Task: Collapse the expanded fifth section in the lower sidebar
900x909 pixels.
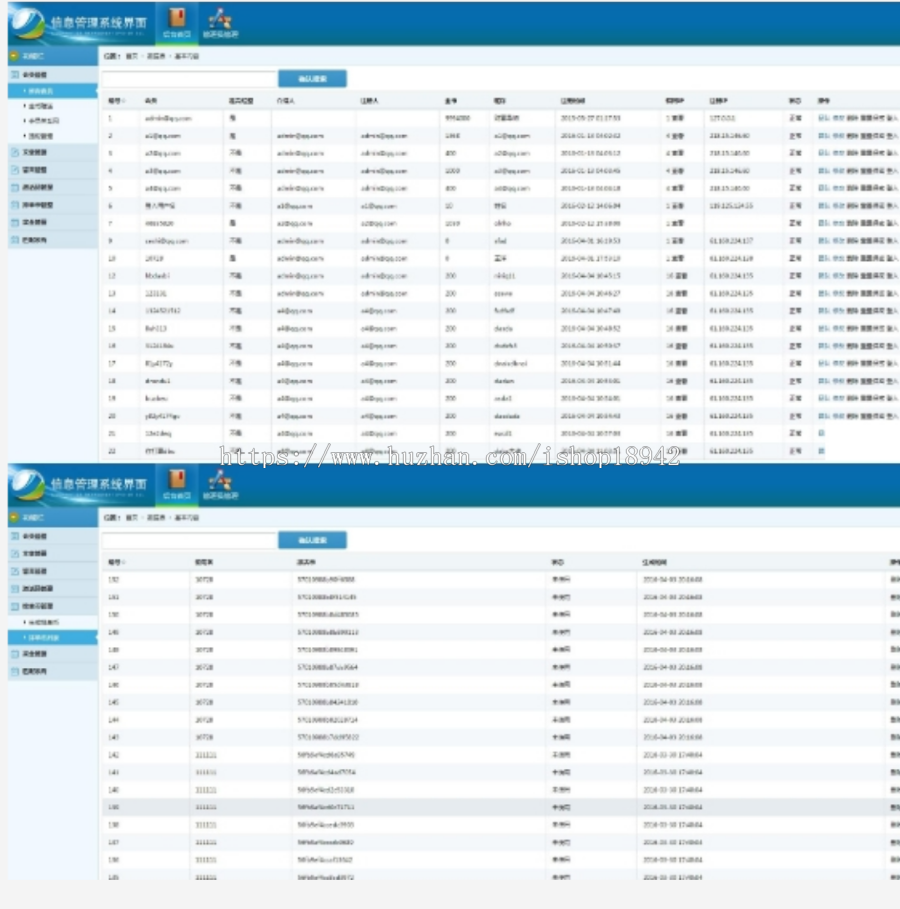Action: [x=53, y=606]
